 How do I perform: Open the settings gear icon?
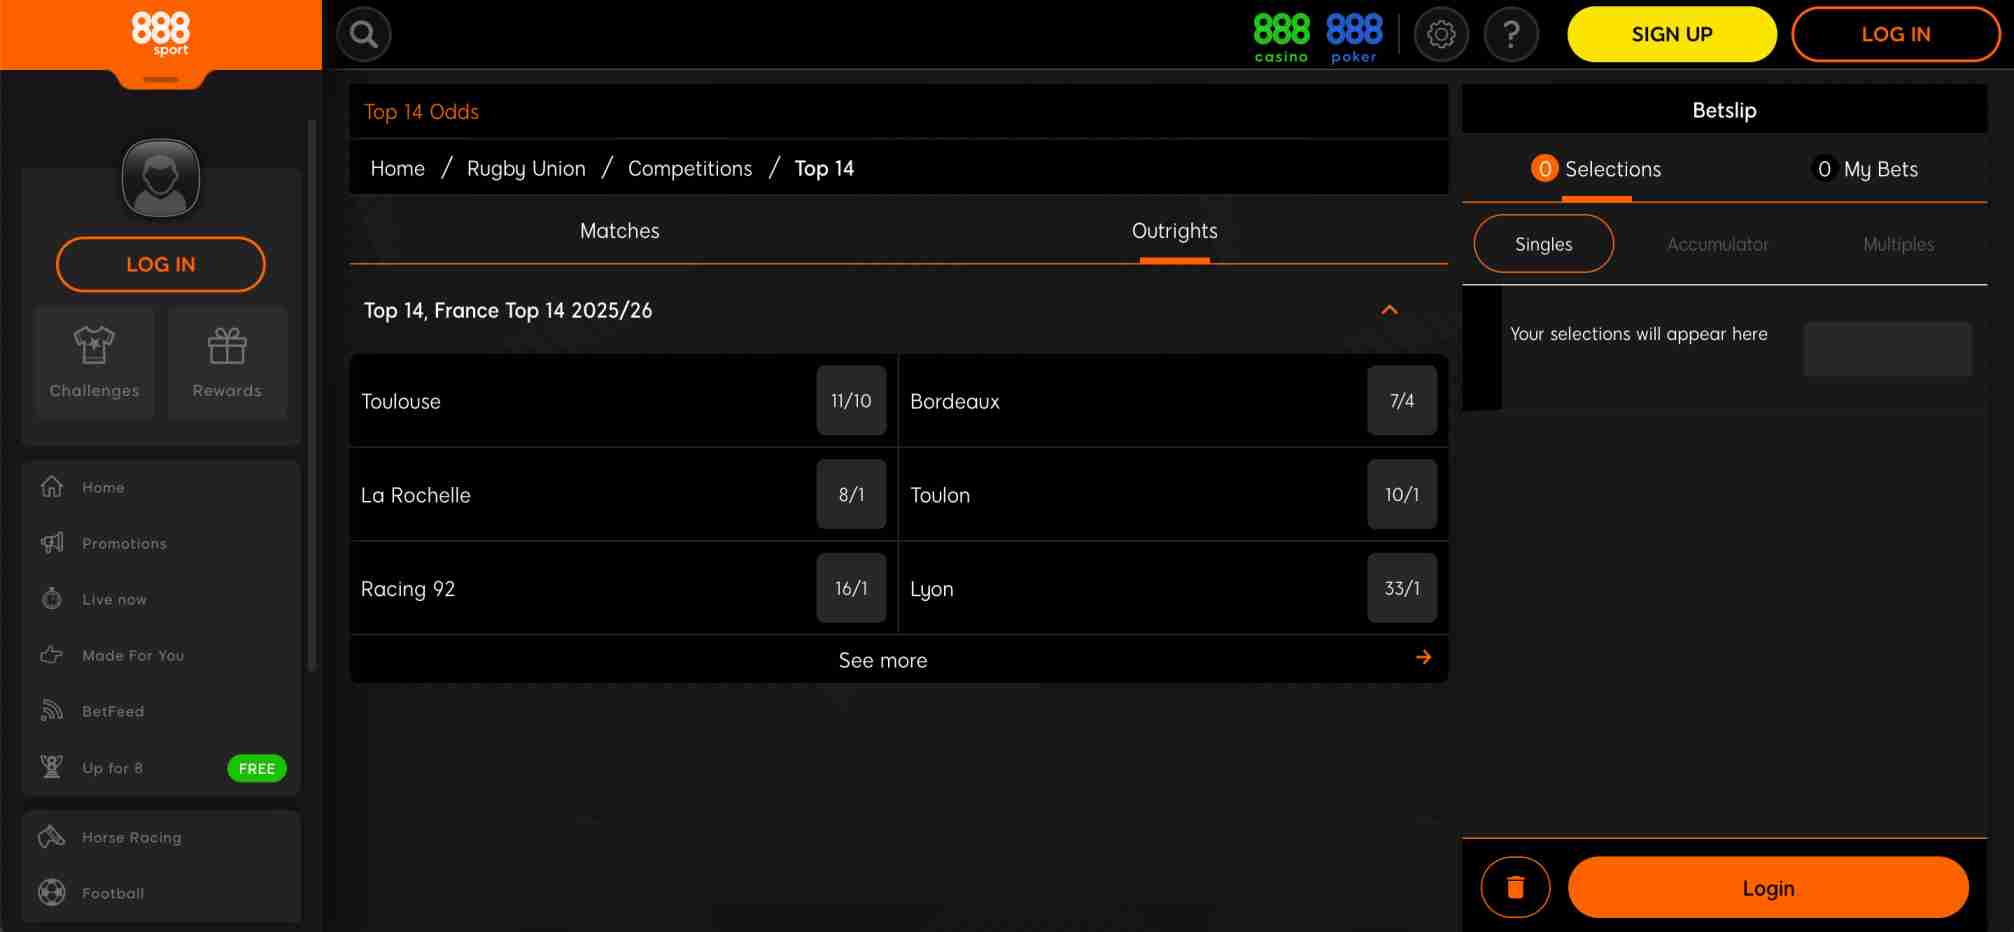[1441, 35]
